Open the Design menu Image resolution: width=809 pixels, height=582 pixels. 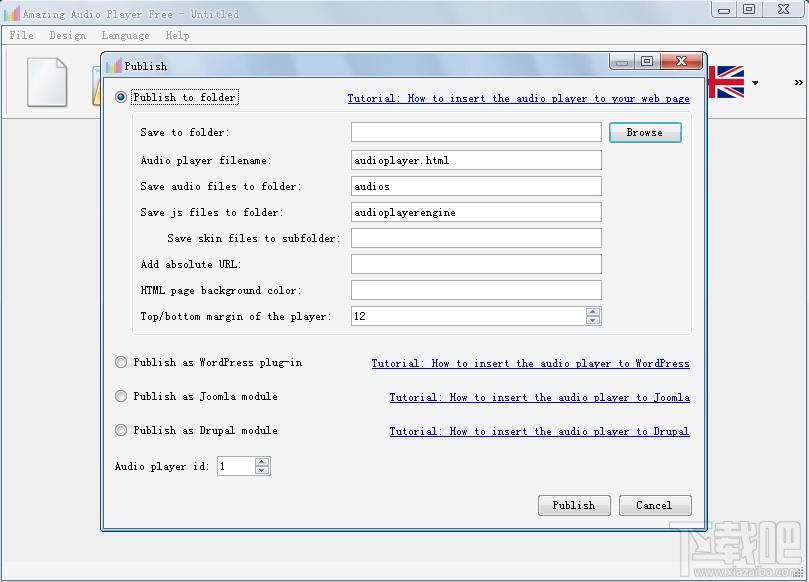68,35
